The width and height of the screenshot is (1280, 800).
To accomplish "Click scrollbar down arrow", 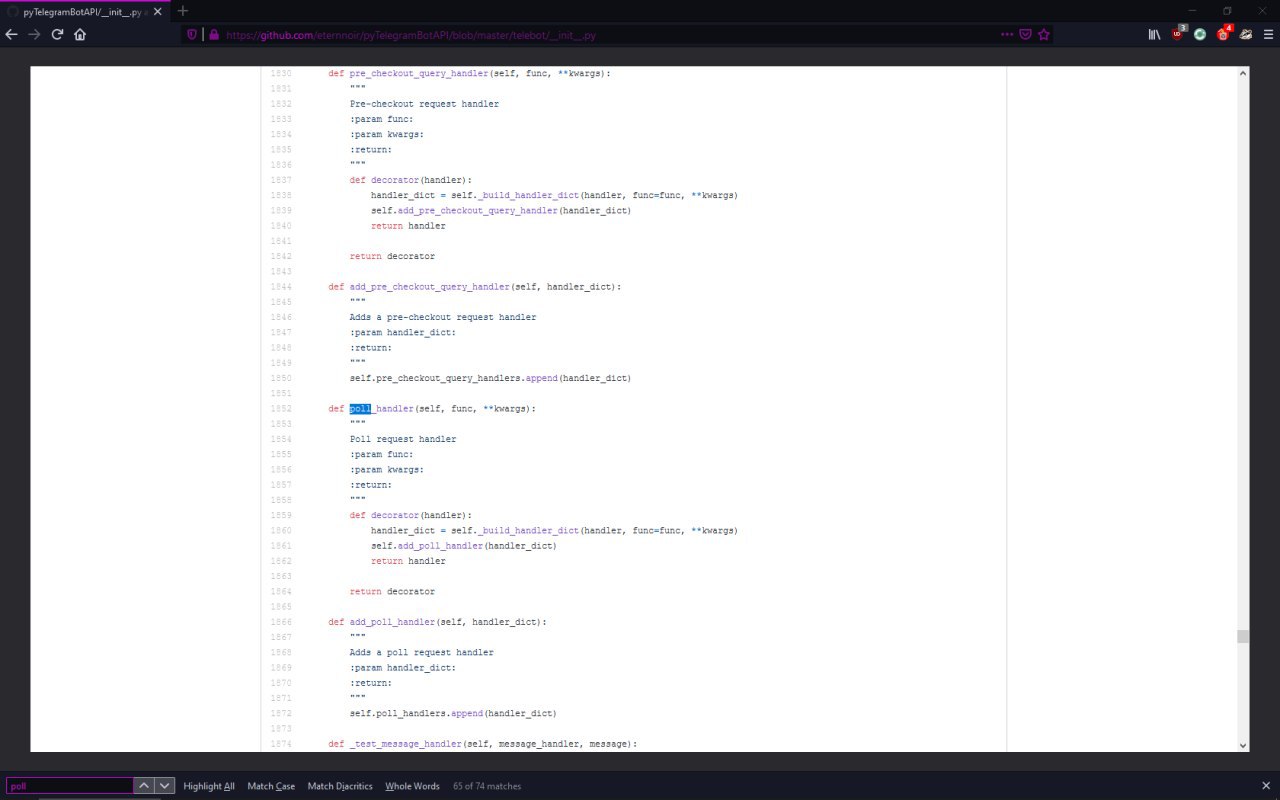I will click(1243, 745).
